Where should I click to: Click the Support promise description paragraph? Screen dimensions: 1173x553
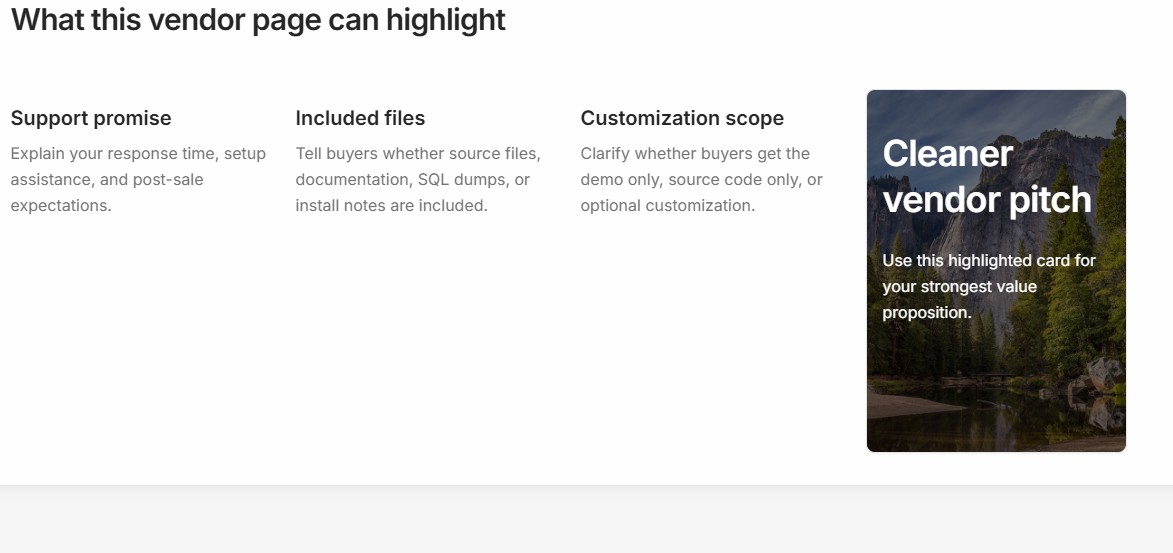(138, 180)
